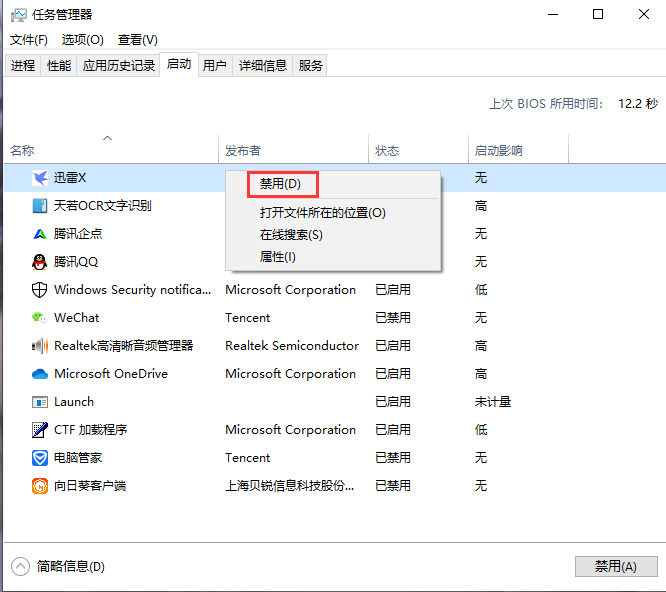The height and width of the screenshot is (592, 666).
Task: Click the 电脑管家 shield icon
Action: point(40,458)
